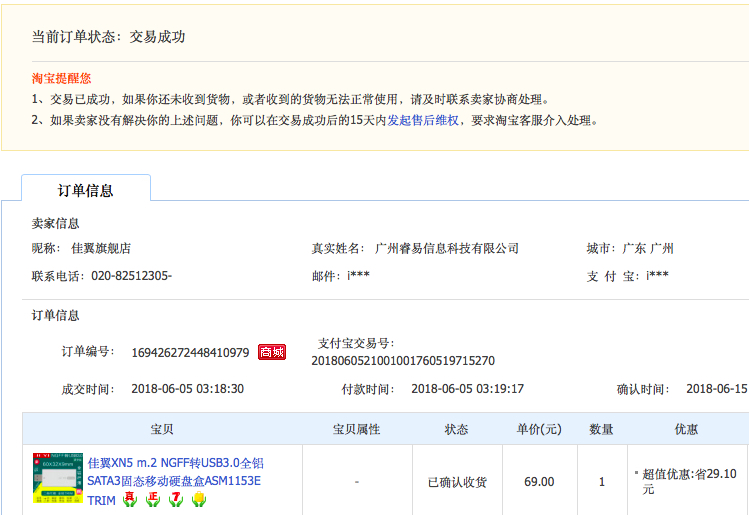Click the yellow shopping bag service icon
Viewport: 749px width, 515px height.
pos(199,499)
